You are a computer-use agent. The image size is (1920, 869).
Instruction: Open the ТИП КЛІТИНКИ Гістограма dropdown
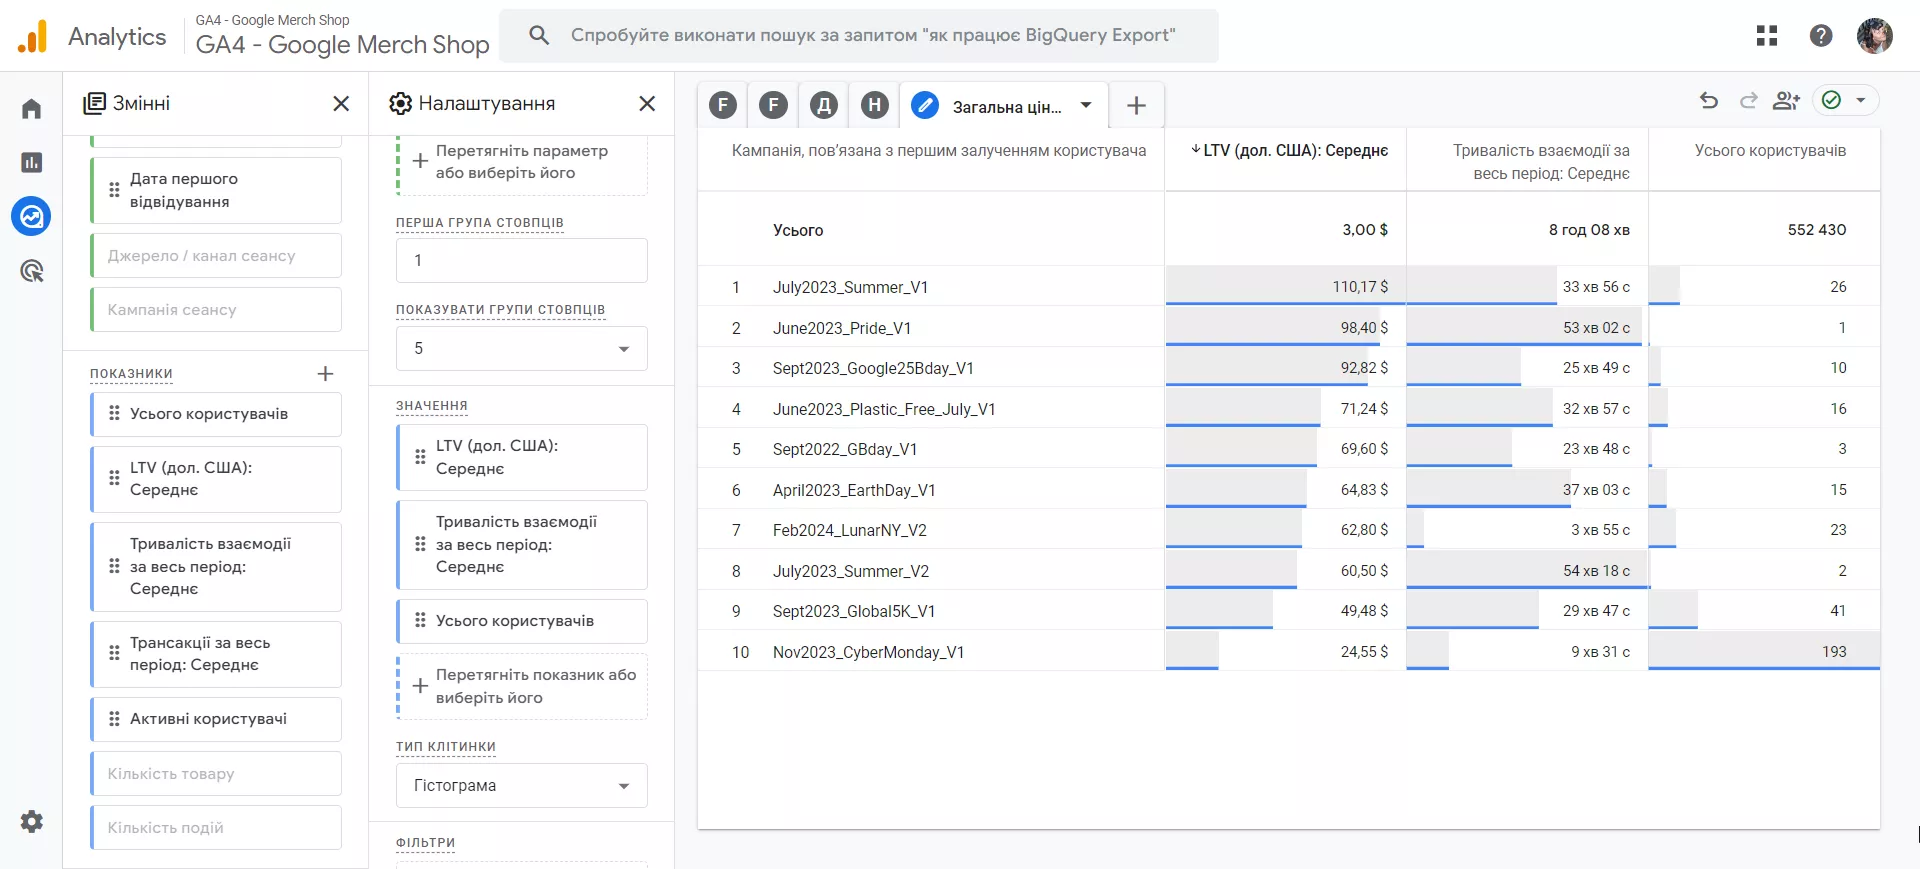[x=522, y=786]
